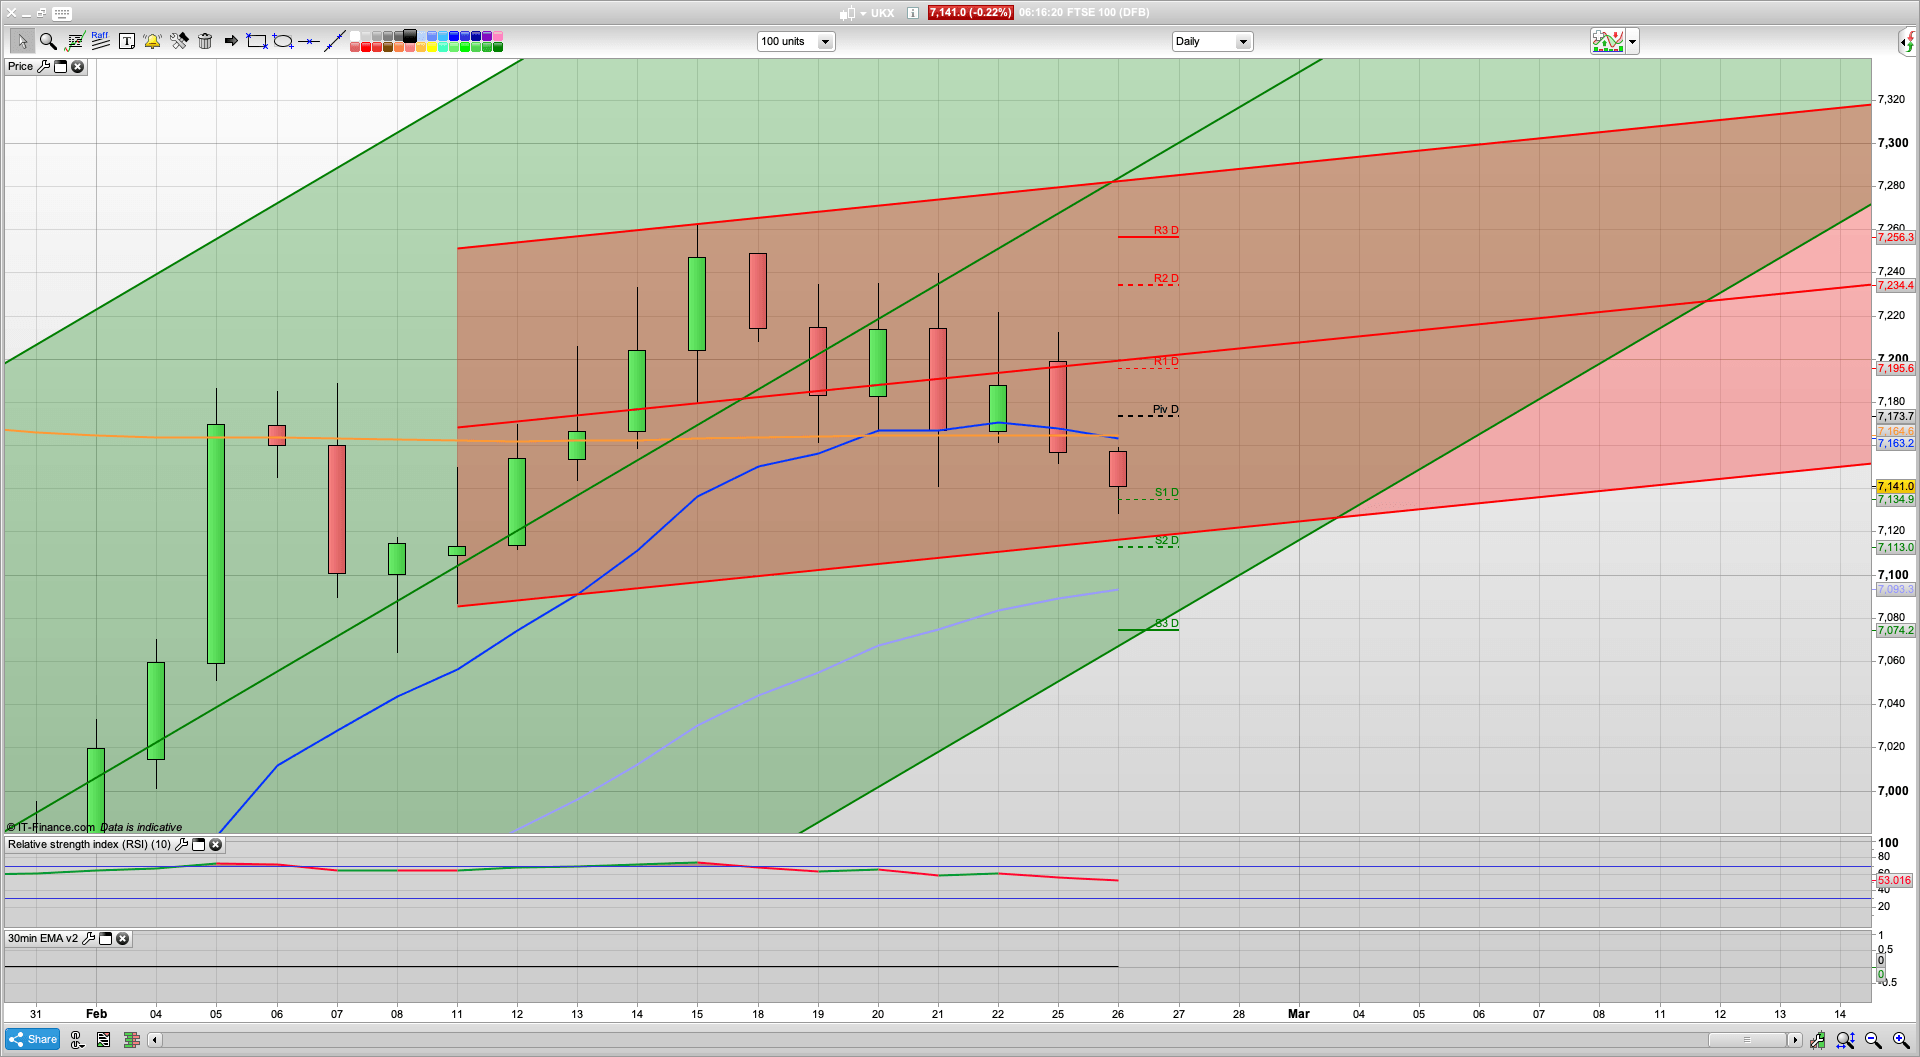Click the Piv D pivot label
Viewport: 1920px width, 1057px height.
point(1166,409)
